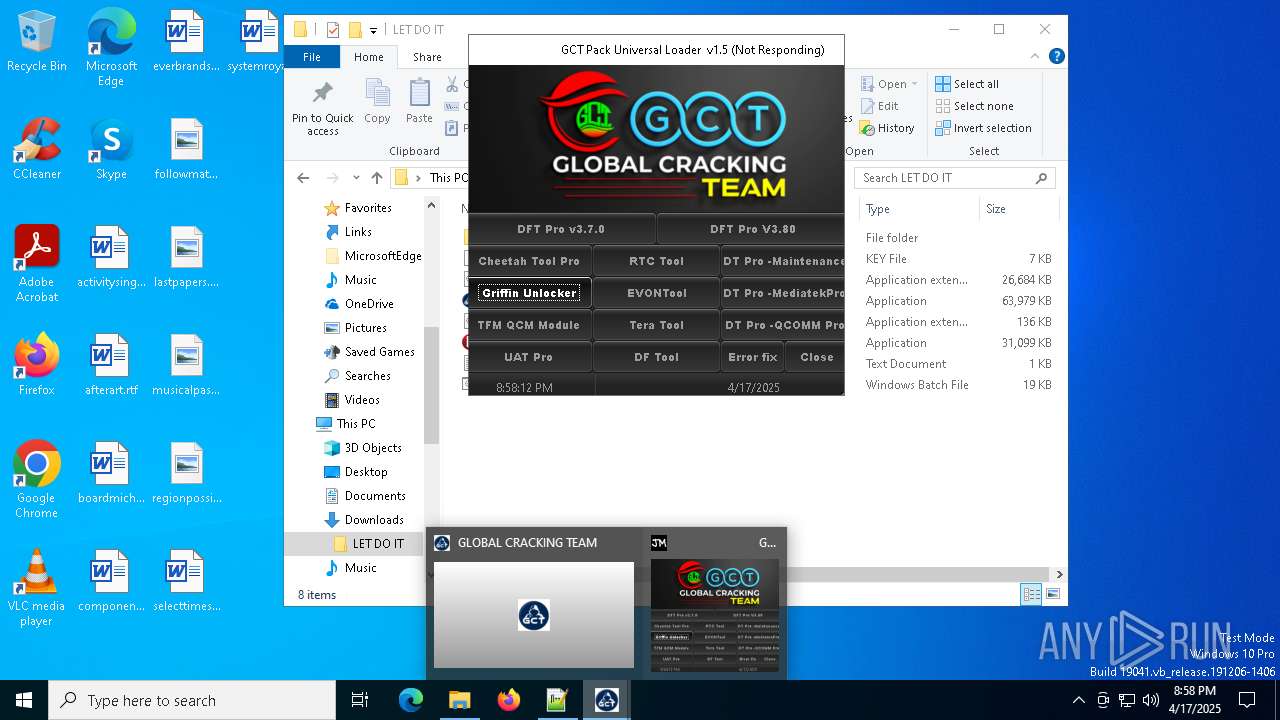
Task: Sort by Size column header
Action: tap(1017, 209)
